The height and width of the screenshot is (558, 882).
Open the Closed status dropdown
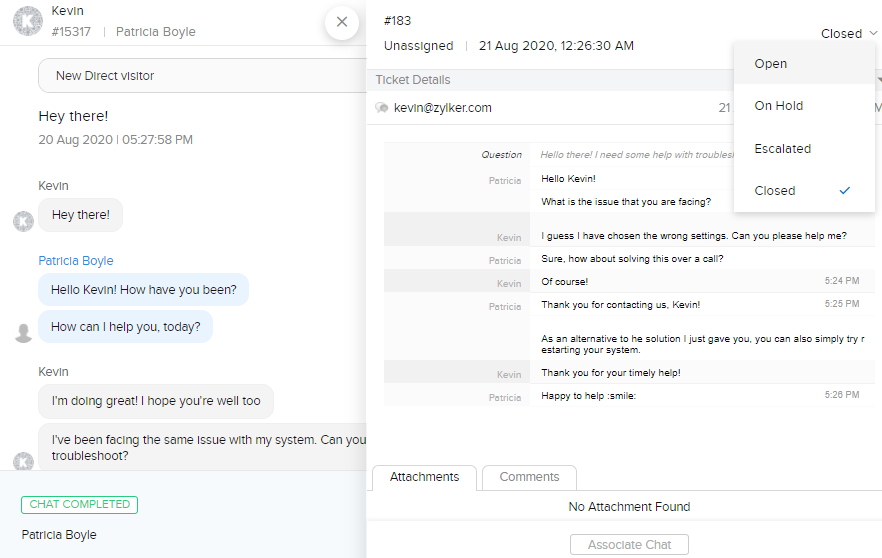(x=849, y=34)
